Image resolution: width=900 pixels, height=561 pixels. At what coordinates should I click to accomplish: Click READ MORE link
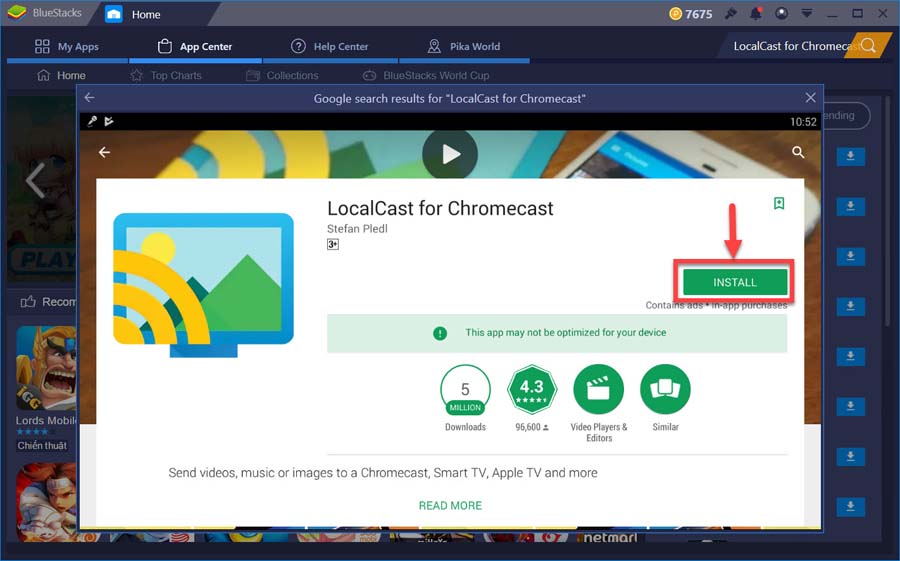(450, 505)
